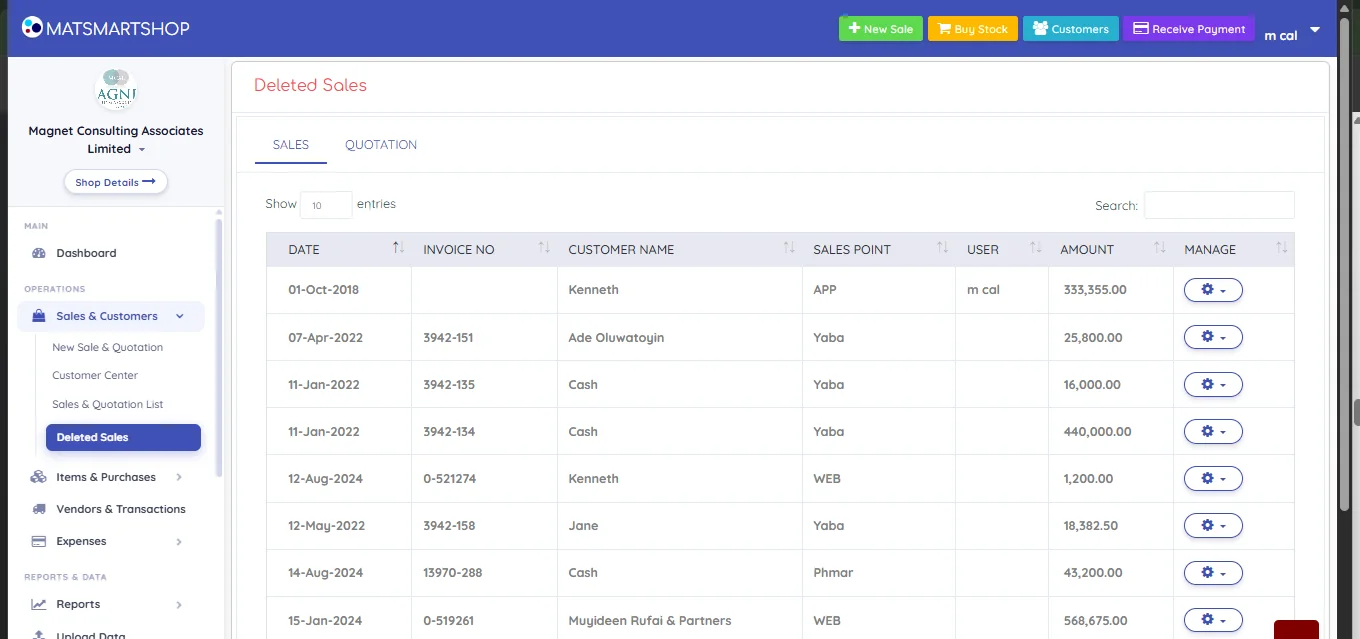Open manage gear menu for invoice 3942-134
The height and width of the screenshot is (639, 1360).
tap(1213, 431)
